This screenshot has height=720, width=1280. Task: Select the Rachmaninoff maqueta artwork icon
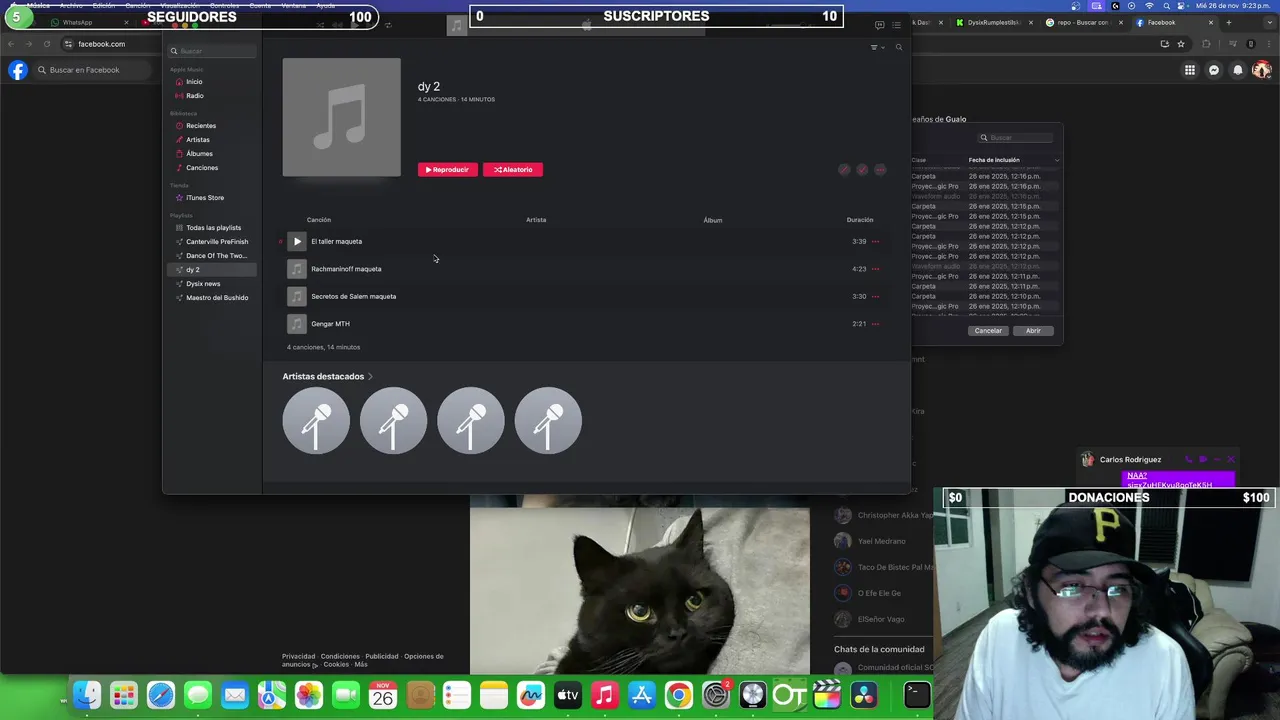point(297,269)
